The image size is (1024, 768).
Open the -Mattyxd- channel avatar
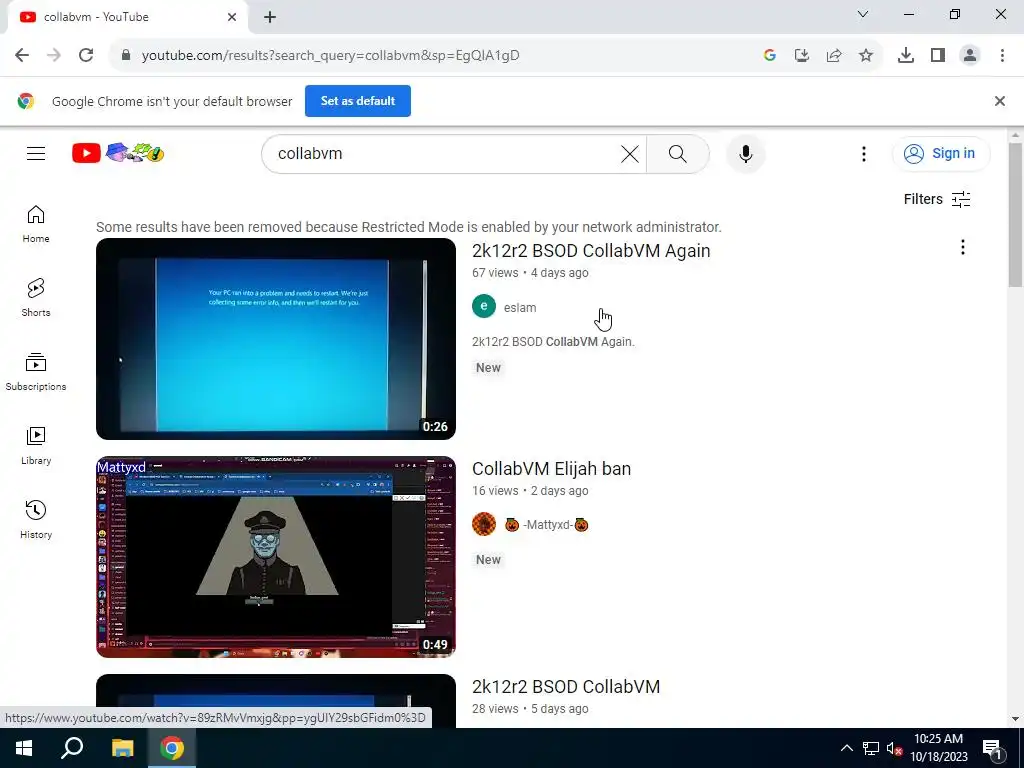pyautogui.click(x=484, y=524)
